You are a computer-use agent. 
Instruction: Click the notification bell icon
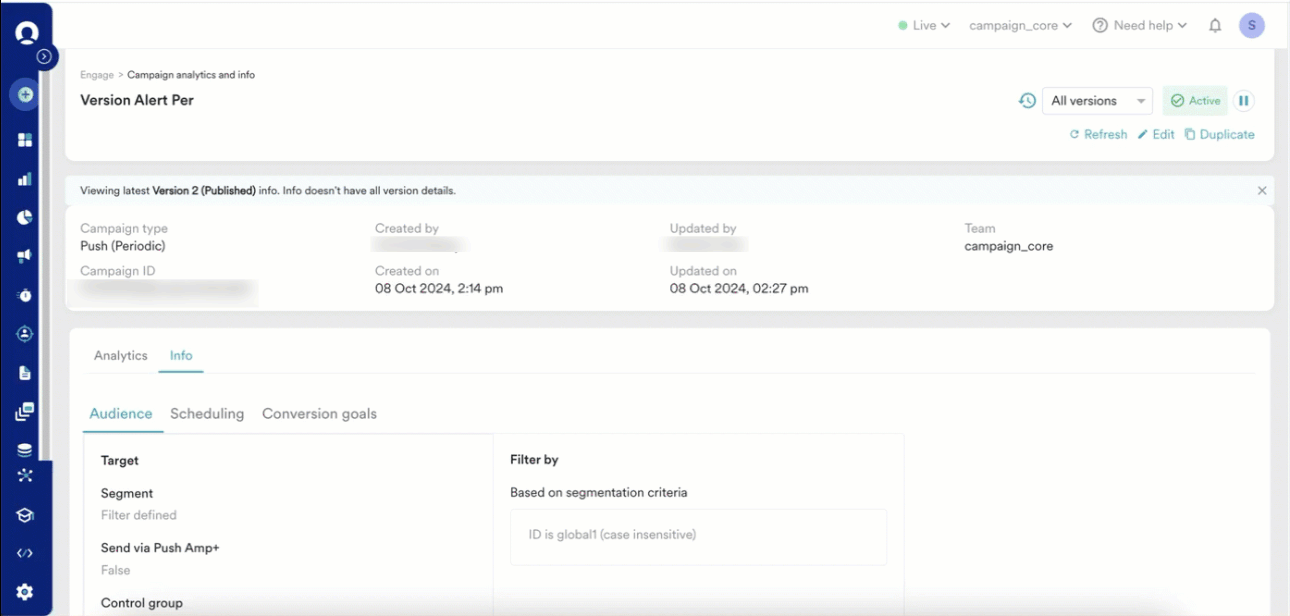(x=1215, y=26)
